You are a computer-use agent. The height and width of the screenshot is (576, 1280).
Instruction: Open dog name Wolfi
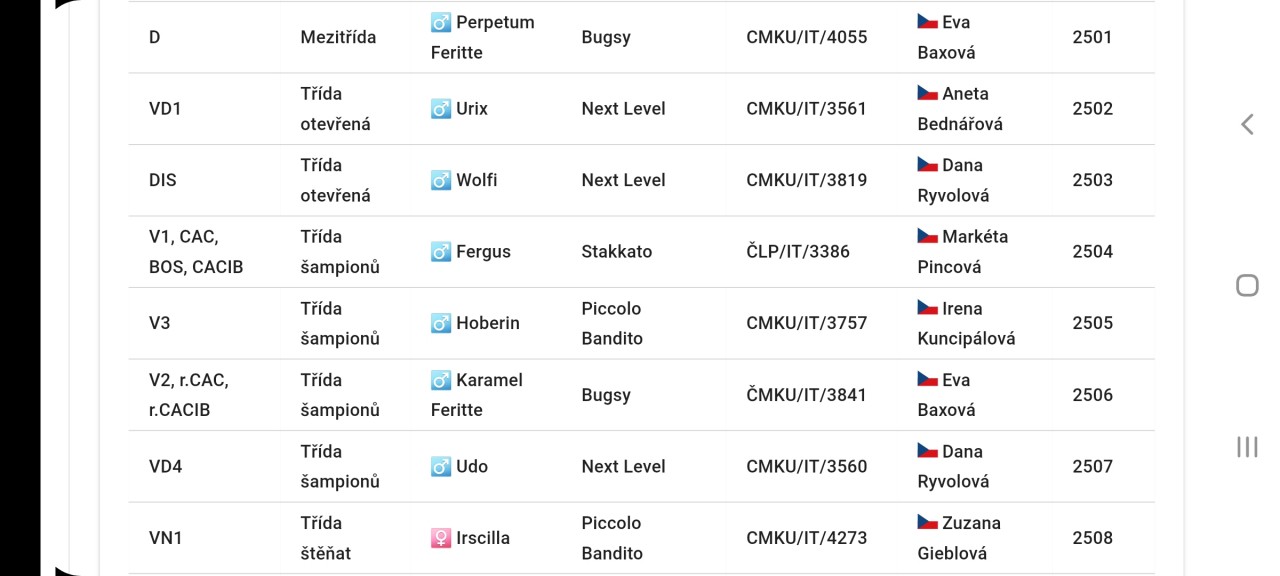tap(477, 180)
